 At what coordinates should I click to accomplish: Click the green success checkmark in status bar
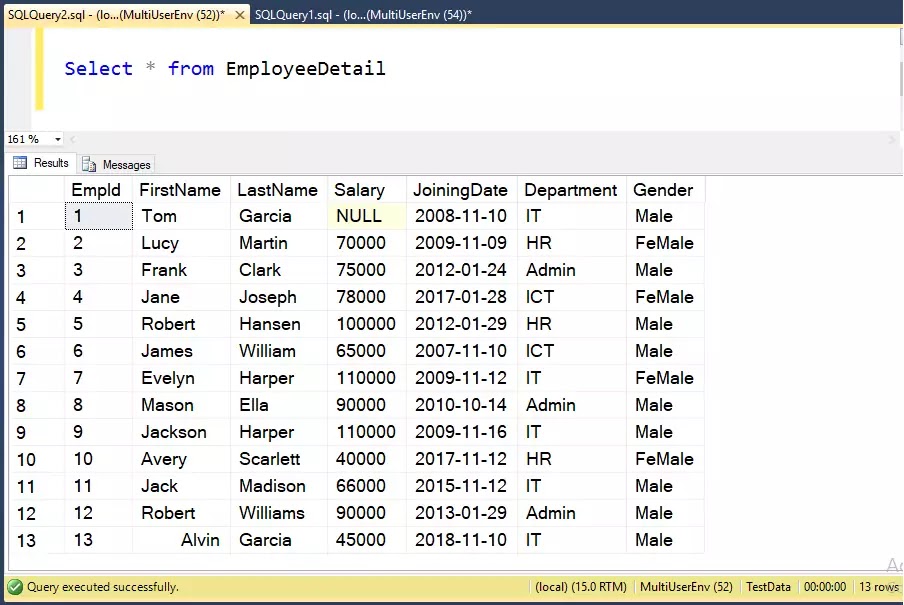[14, 587]
